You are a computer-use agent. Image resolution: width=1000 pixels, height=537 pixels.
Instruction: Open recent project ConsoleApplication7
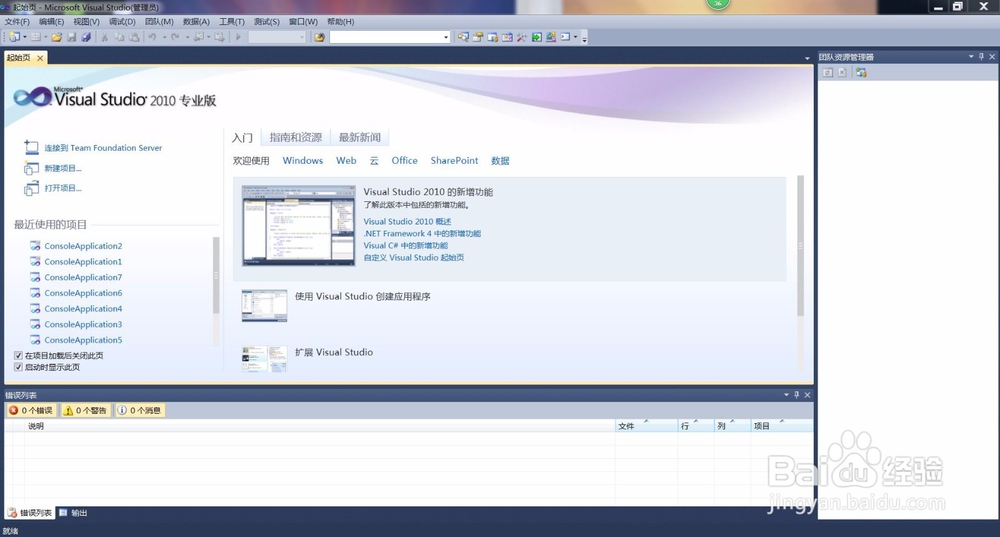coord(83,277)
